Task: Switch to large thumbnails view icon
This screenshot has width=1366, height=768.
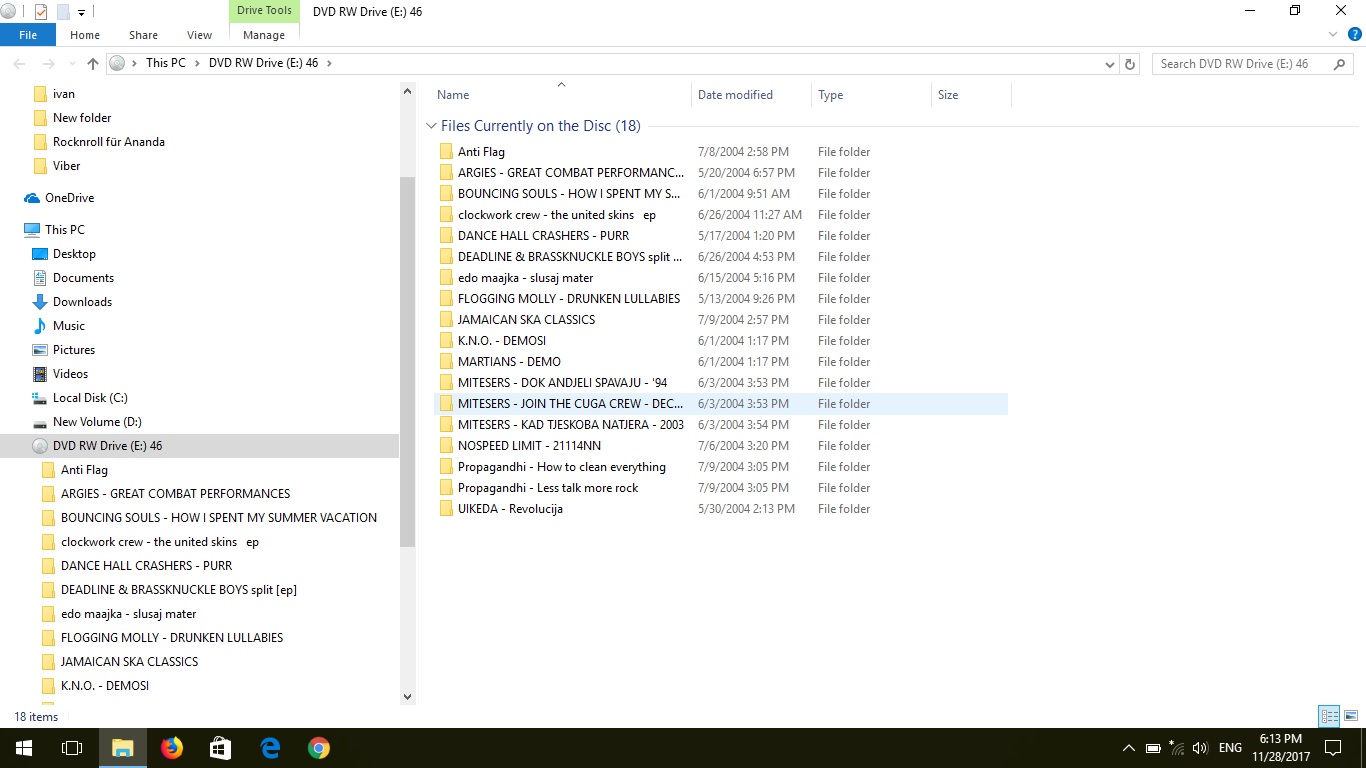Action: click(1351, 716)
